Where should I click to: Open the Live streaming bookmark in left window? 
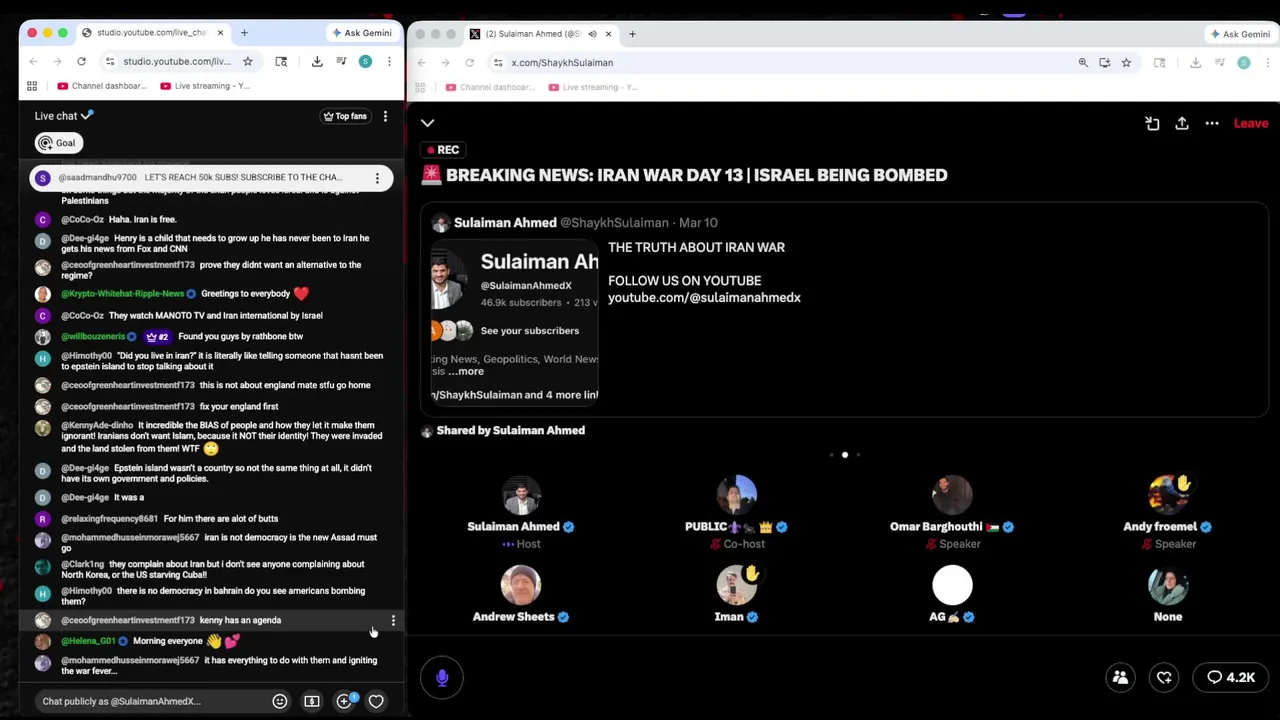[x=205, y=86]
